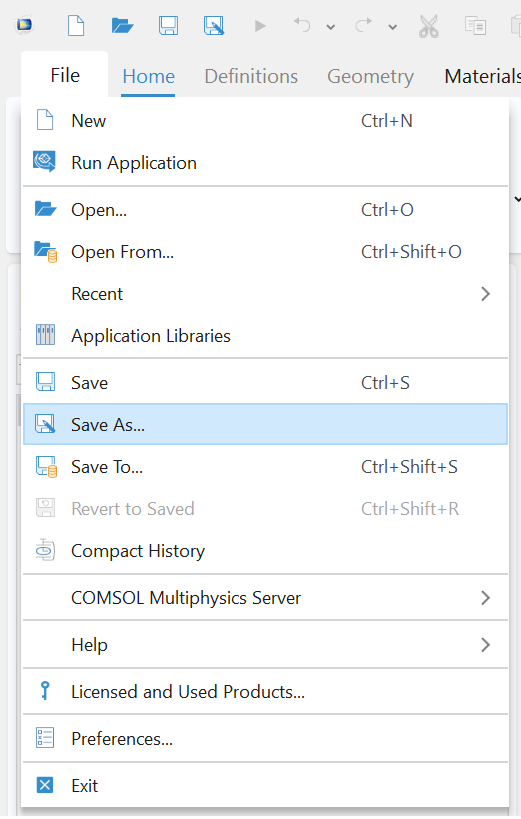
Task: Choose Save To... from the menu
Action: (265, 466)
